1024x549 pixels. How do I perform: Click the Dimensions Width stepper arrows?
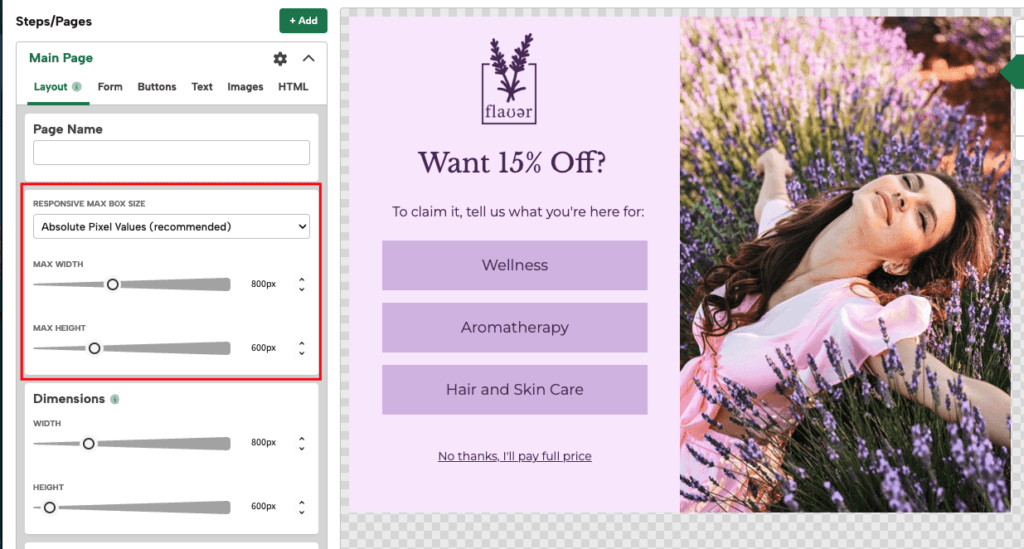(x=302, y=443)
